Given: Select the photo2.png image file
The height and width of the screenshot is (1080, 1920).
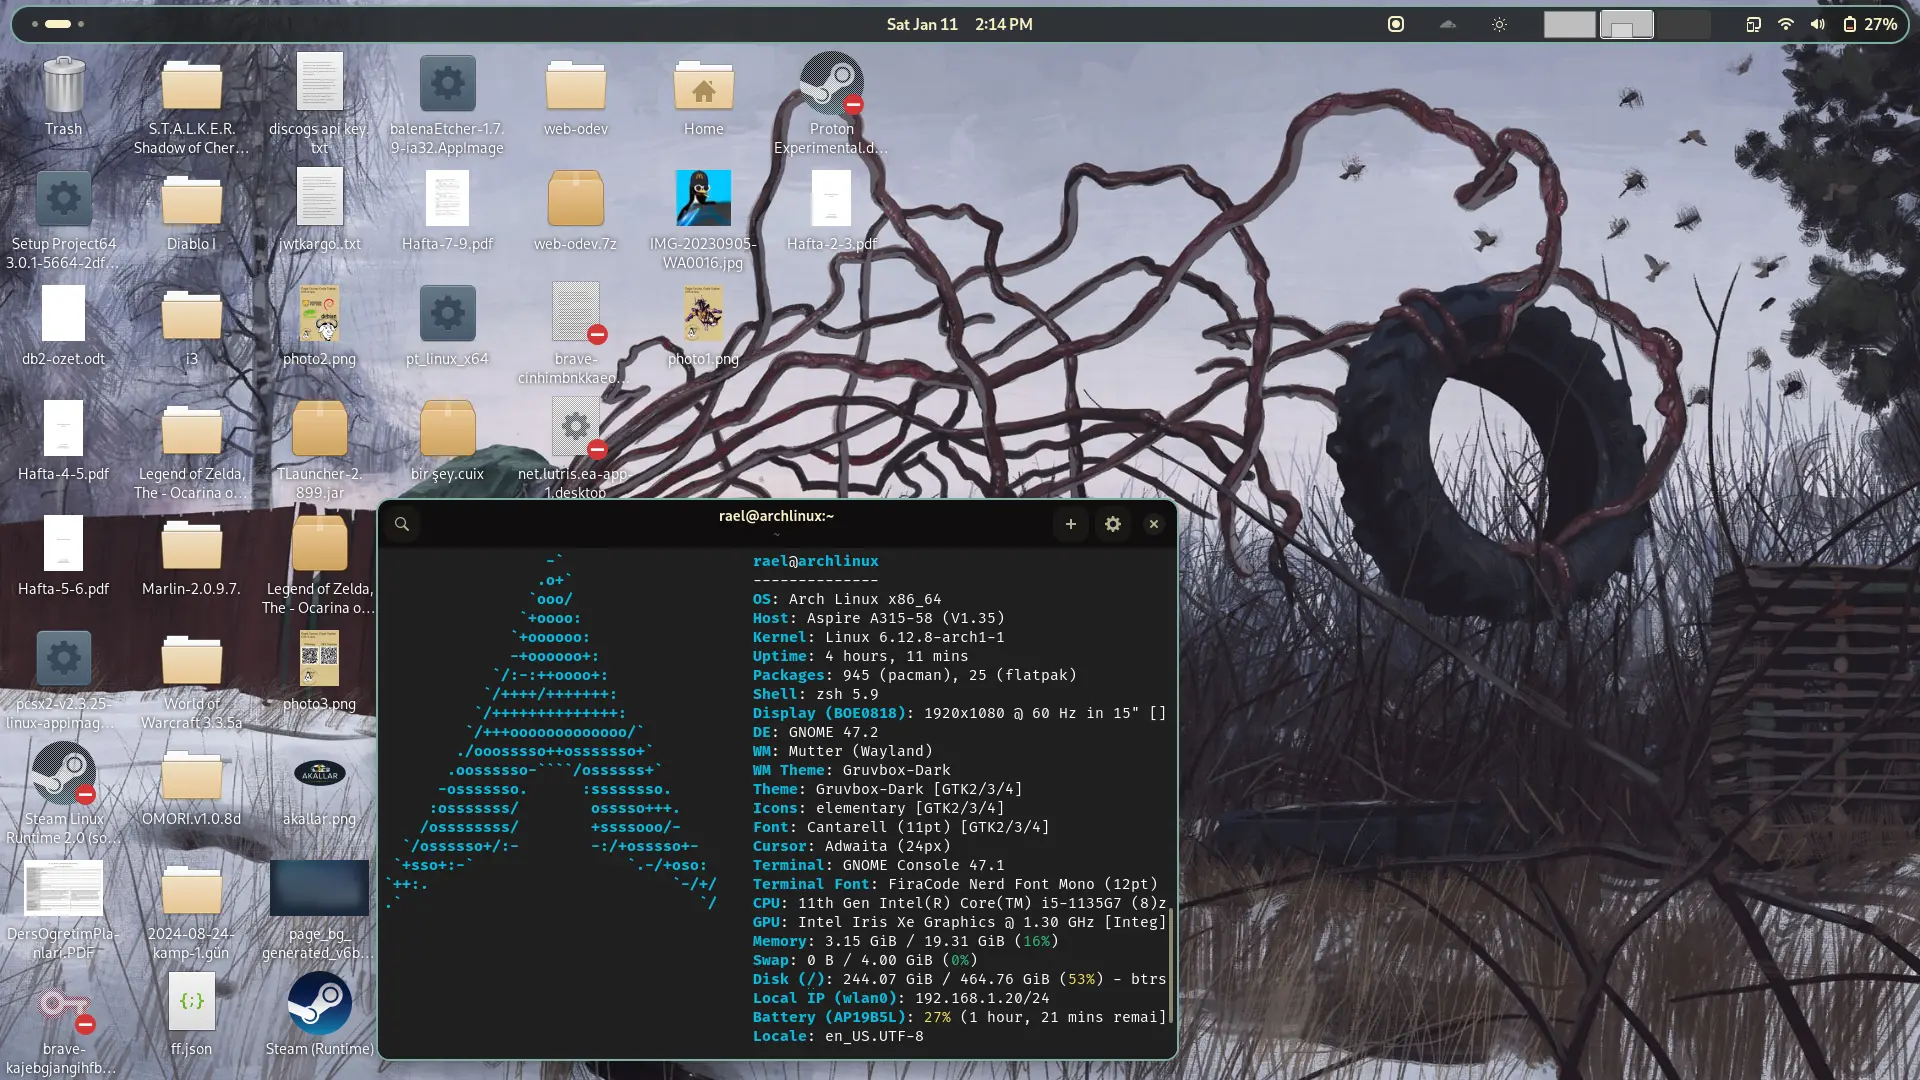Looking at the screenshot, I should click(x=320, y=313).
